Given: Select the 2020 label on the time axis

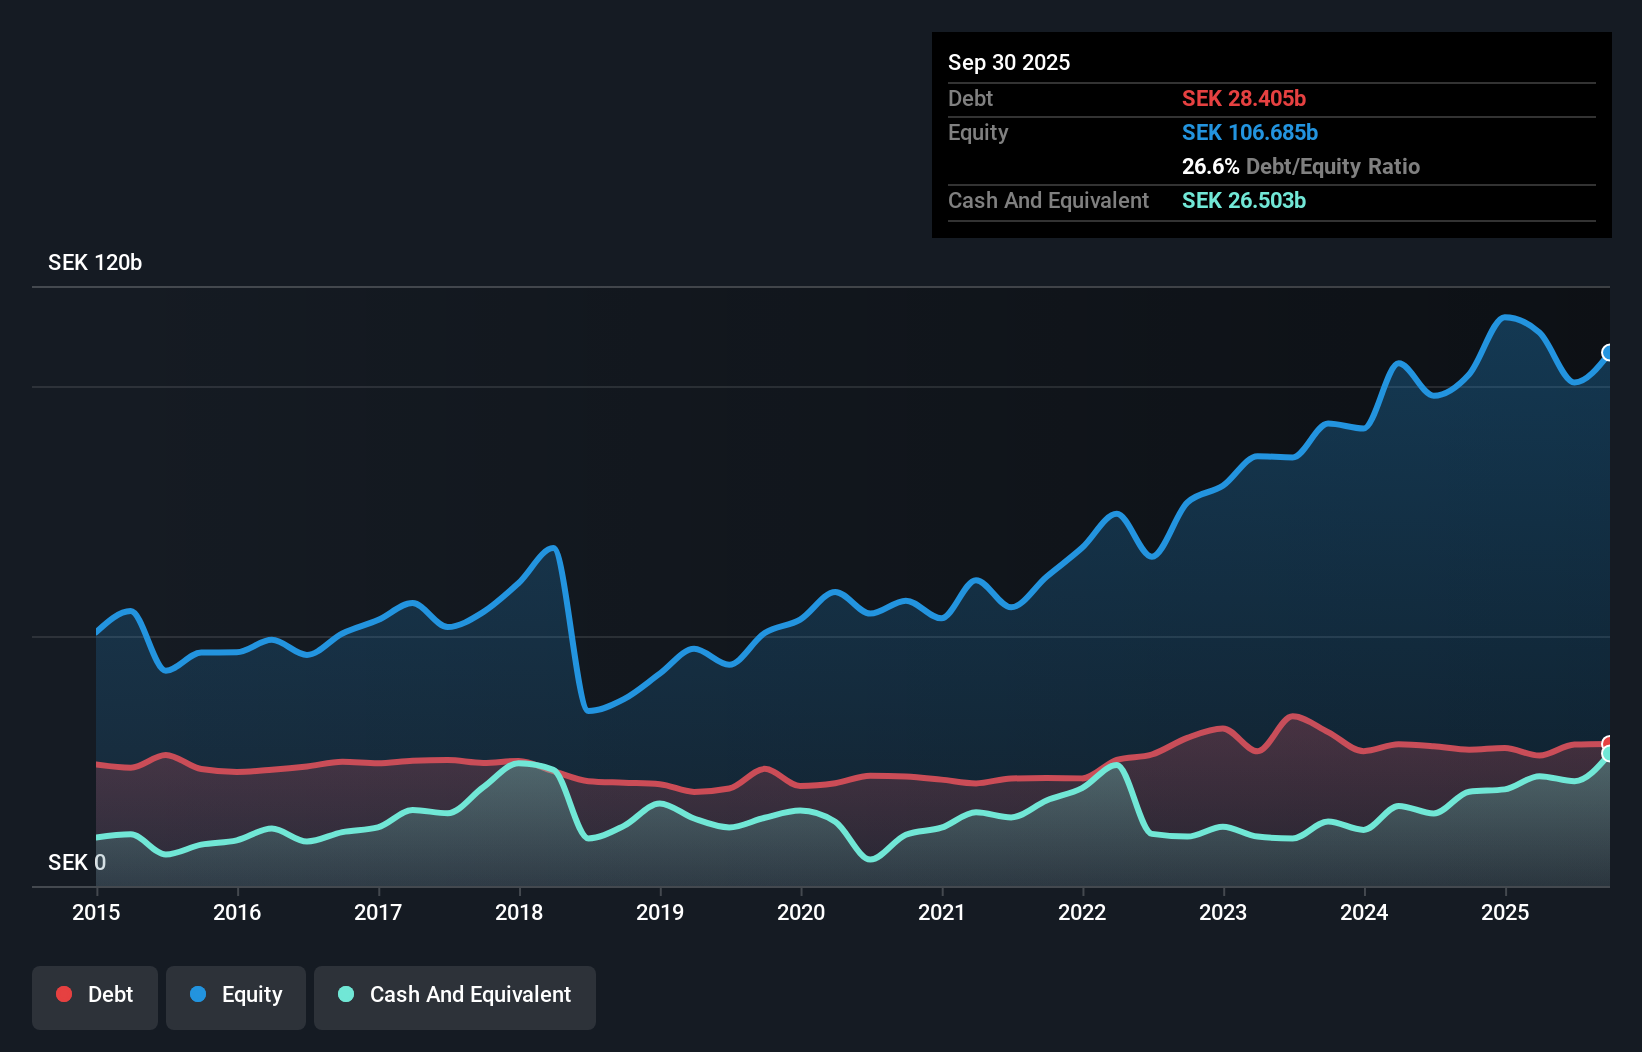Looking at the screenshot, I should 801,912.
